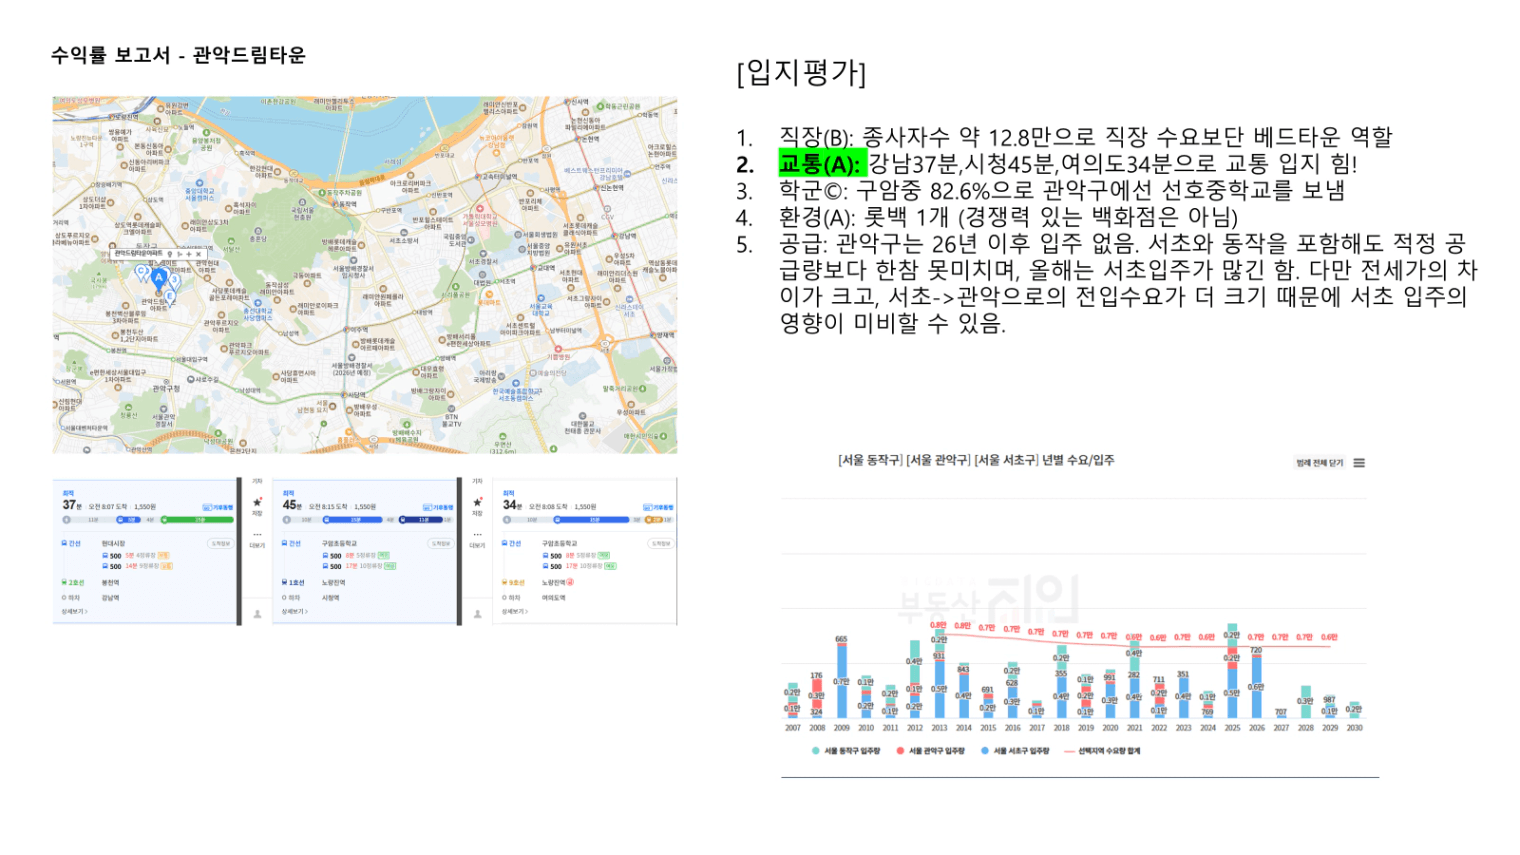This screenshot has height=855, width=1520.
Task: Click profile icon beside the 37분 card
Action: (x=257, y=613)
